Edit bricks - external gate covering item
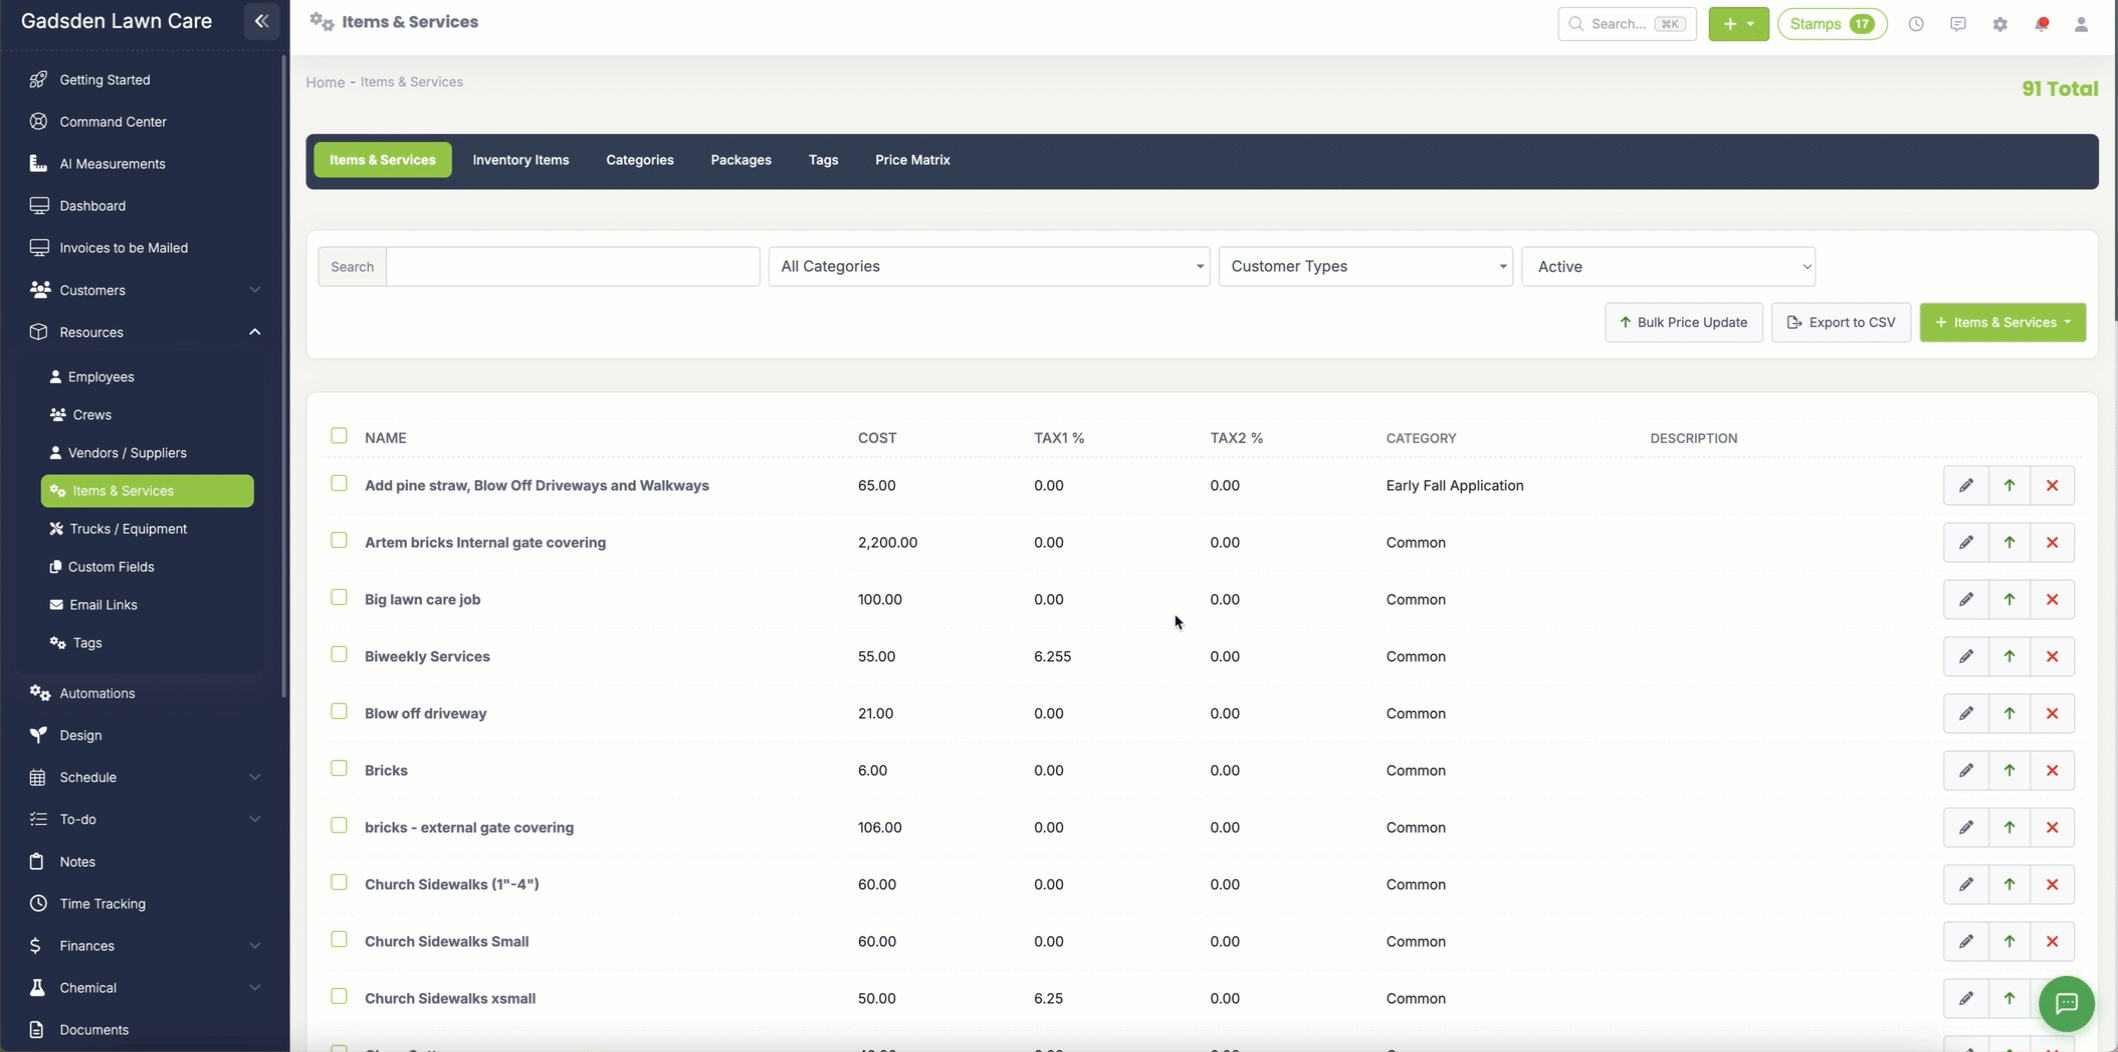Image resolution: width=2118 pixels, height=1052 pixels. point(1965,827)
